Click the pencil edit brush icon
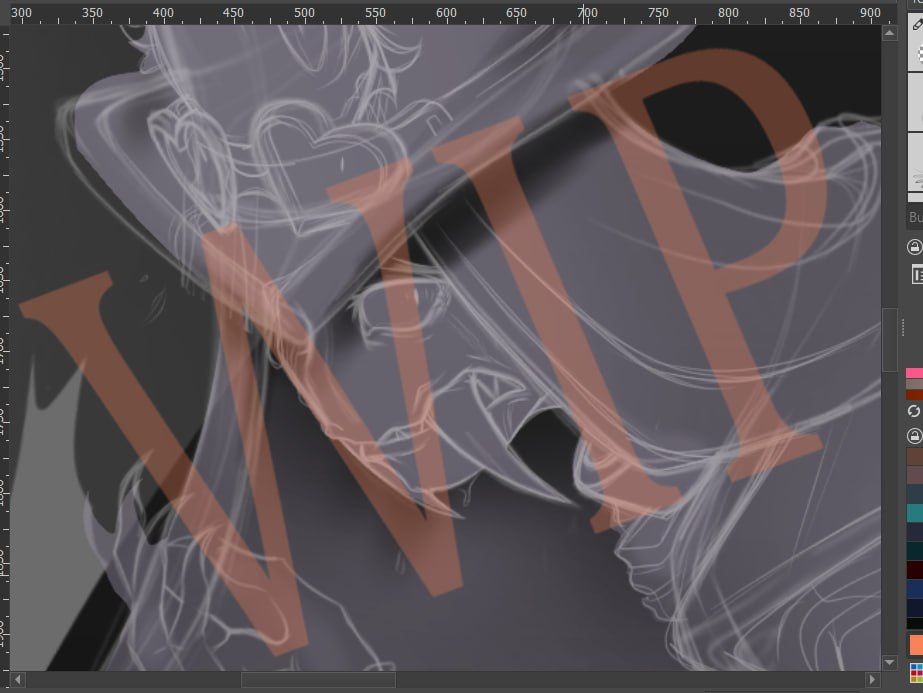 pos(917,24)
